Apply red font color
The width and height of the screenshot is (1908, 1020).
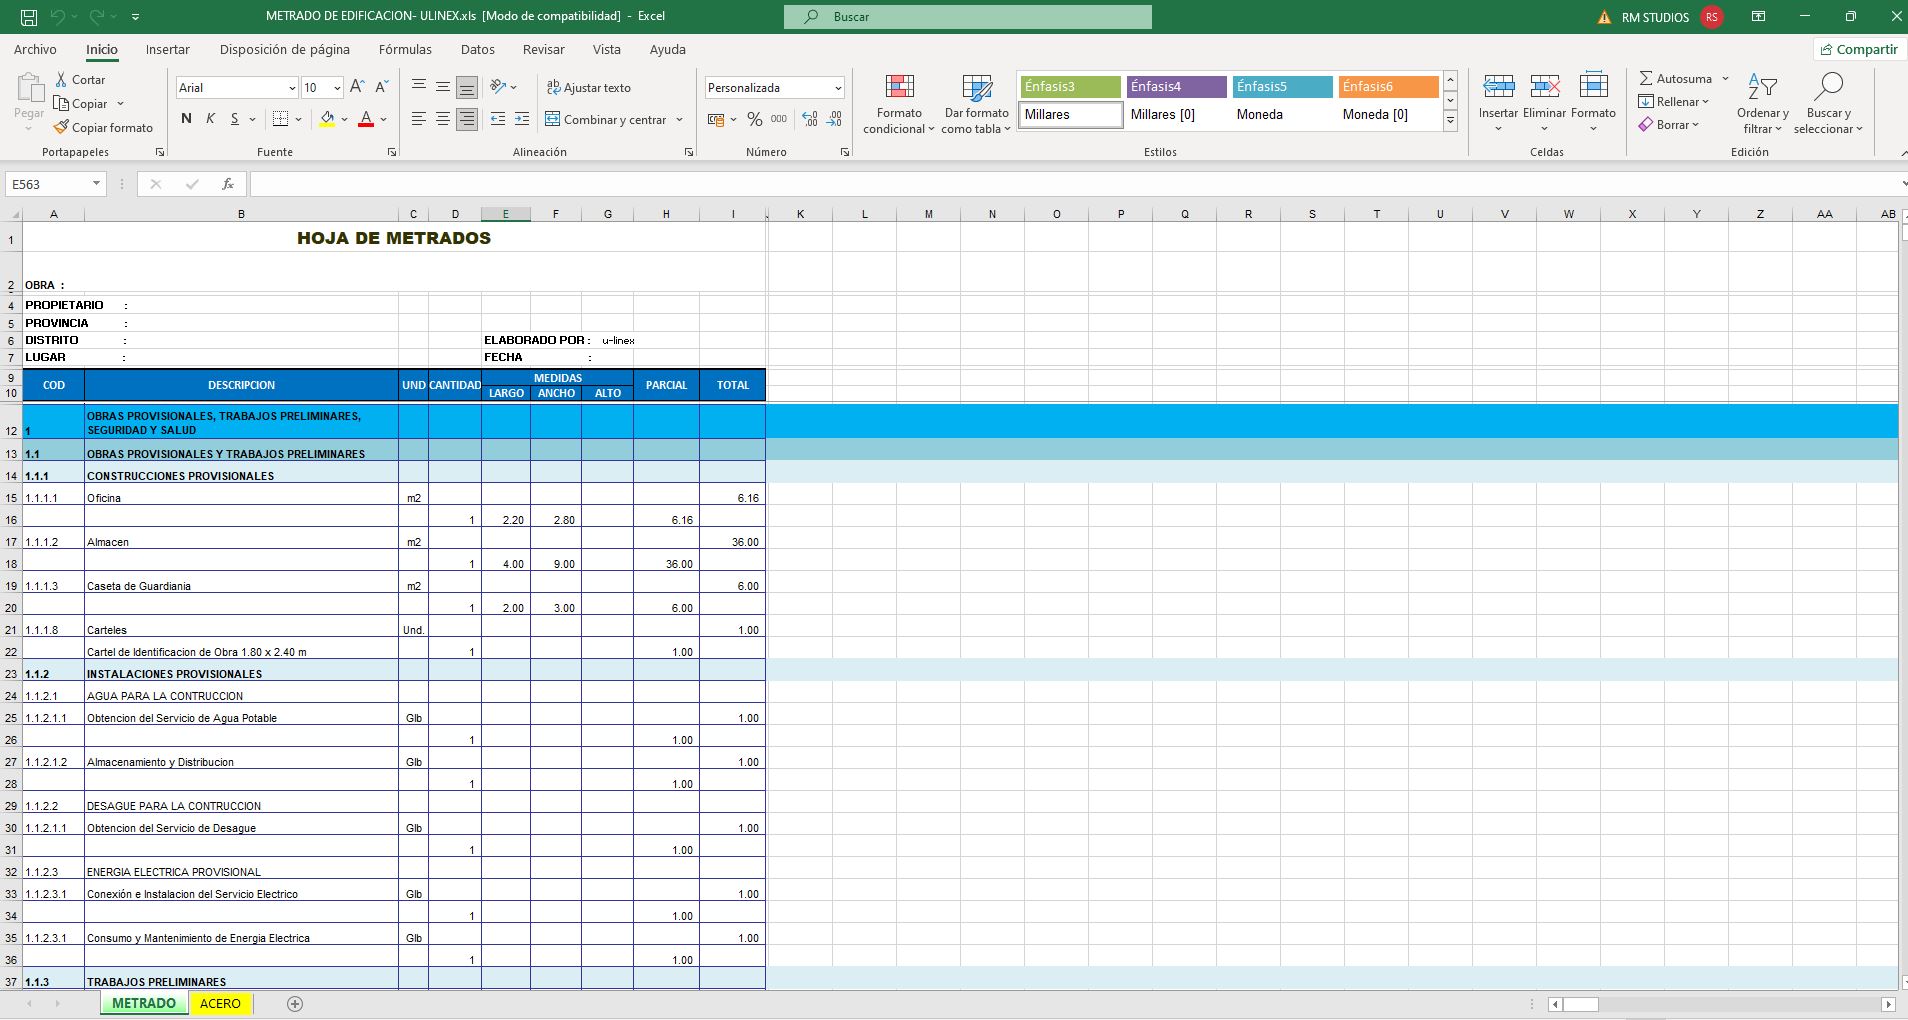pyautogui.click(x=366, y=119)
